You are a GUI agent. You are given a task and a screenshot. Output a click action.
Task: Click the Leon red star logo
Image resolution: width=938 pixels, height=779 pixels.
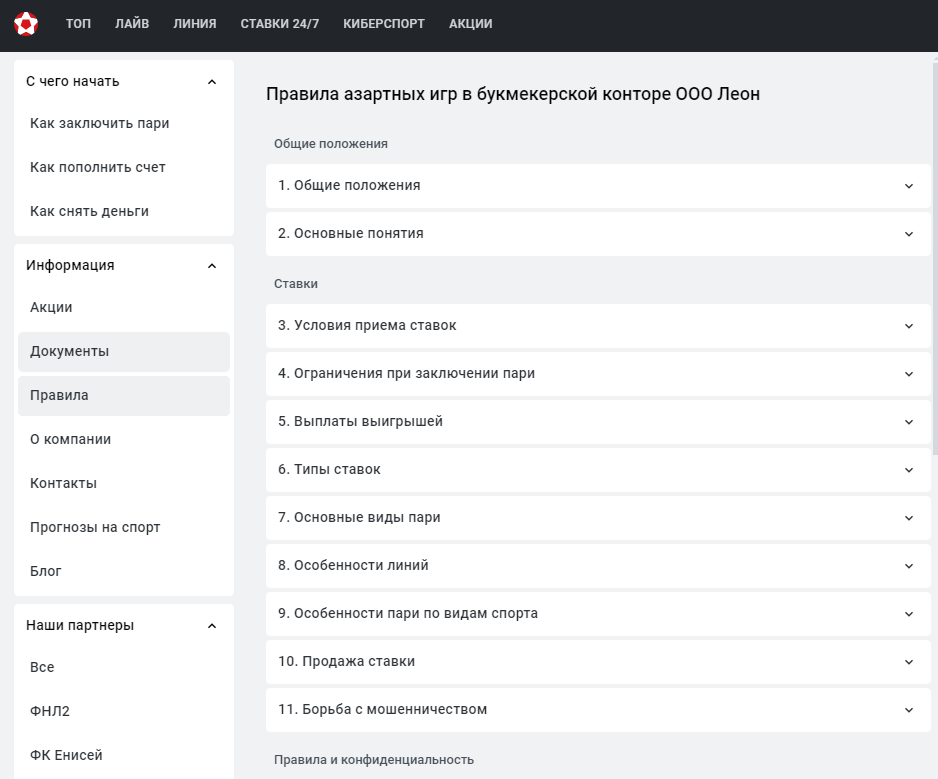click(x=26, y=23)
